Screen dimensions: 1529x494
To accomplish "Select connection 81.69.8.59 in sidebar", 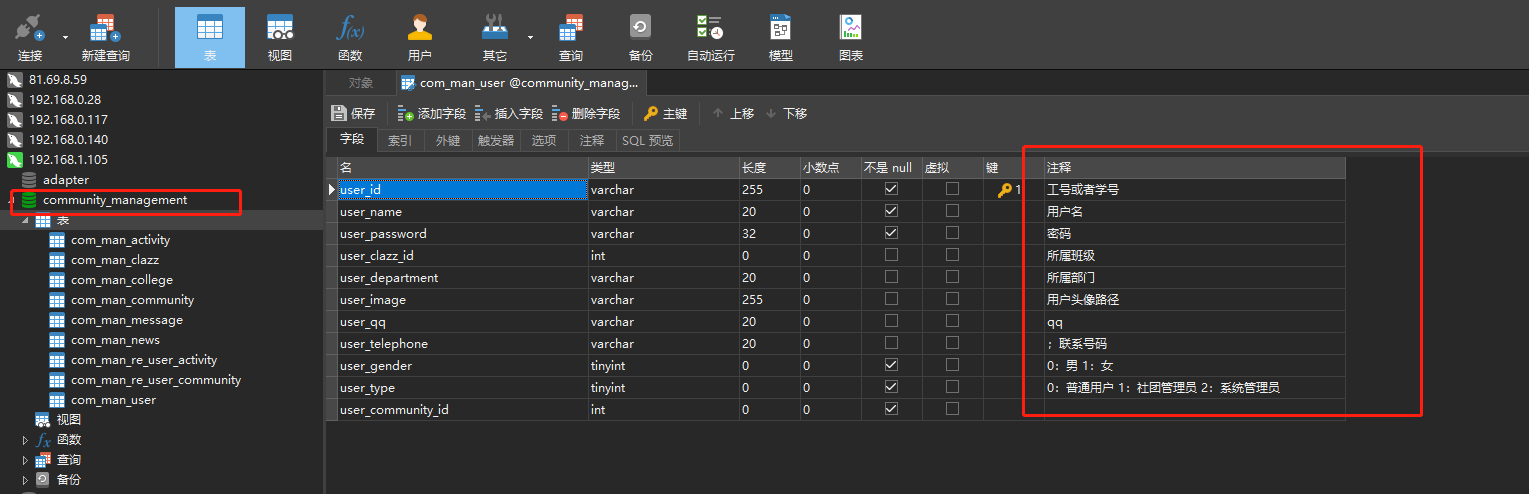I will tap(58, 79).
